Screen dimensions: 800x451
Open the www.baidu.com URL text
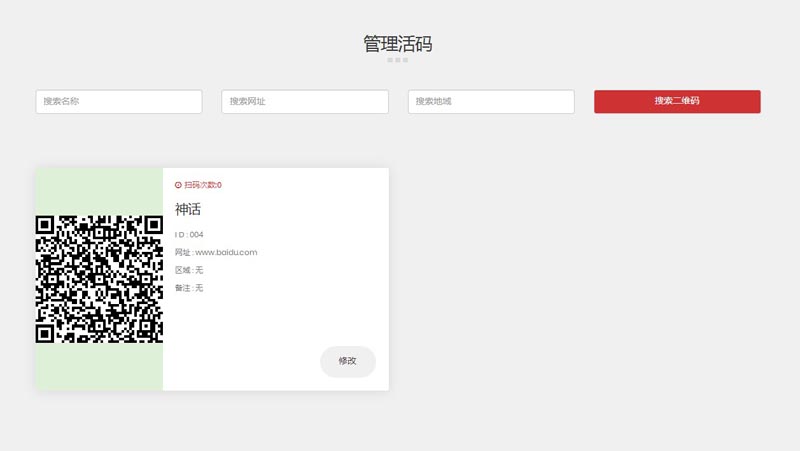click(225, 253)
